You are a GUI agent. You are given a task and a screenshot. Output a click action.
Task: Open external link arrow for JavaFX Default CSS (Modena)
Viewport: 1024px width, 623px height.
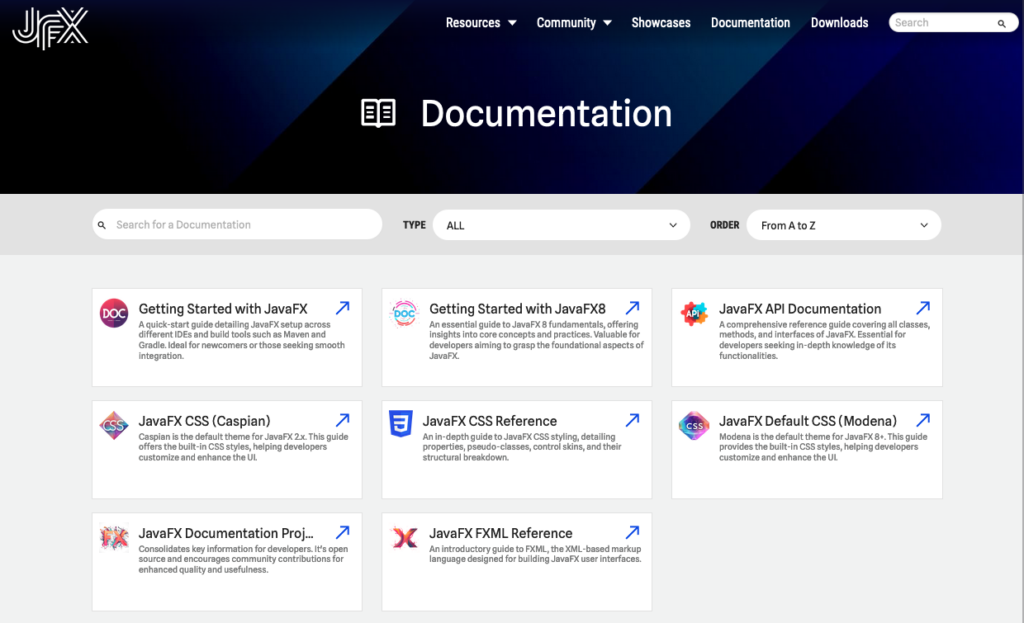pos(923,420)
